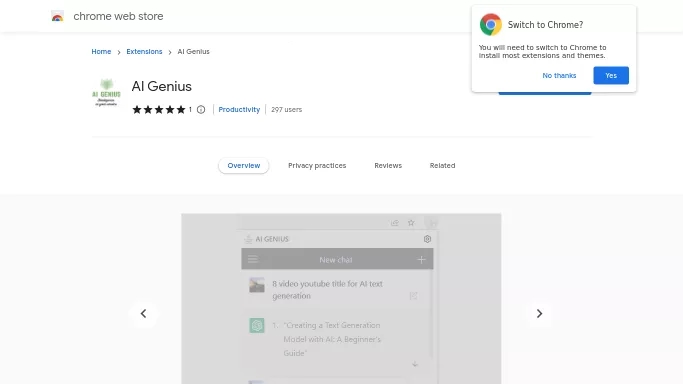Open the Extensions breadcrumb link

pyautogui.click(x=144, y=51)
